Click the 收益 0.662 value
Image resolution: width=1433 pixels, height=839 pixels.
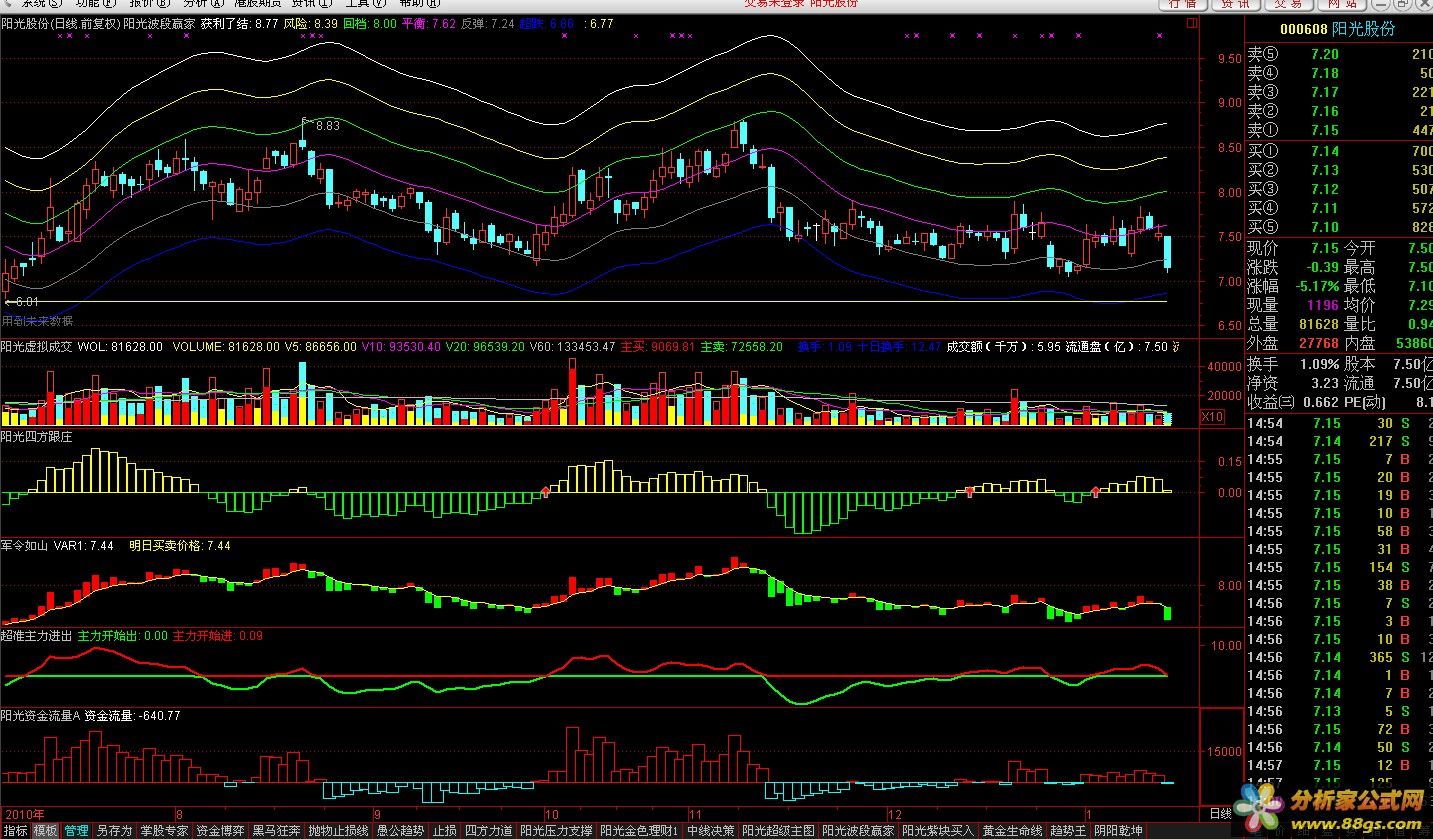click(1319, 402)
